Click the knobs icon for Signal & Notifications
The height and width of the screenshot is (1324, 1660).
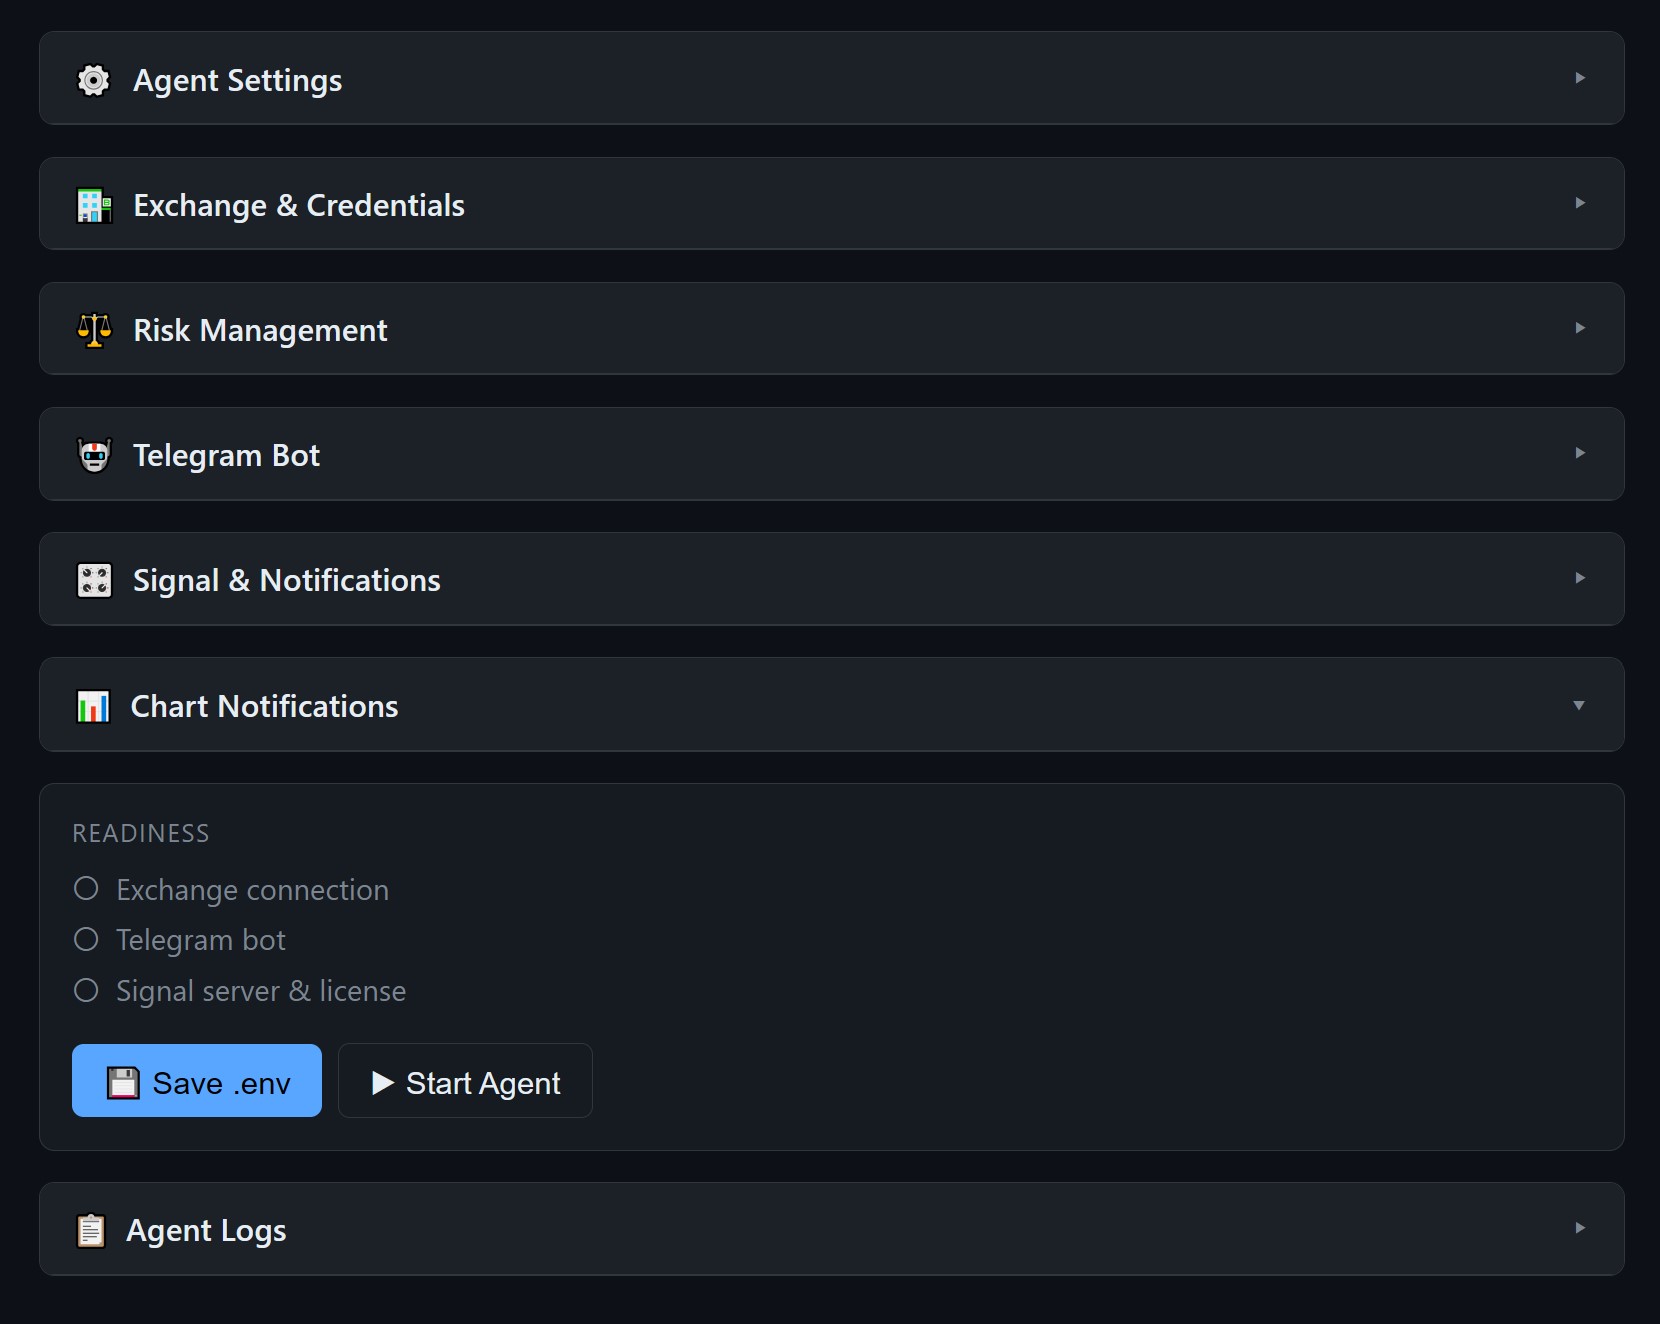(94, 580)
